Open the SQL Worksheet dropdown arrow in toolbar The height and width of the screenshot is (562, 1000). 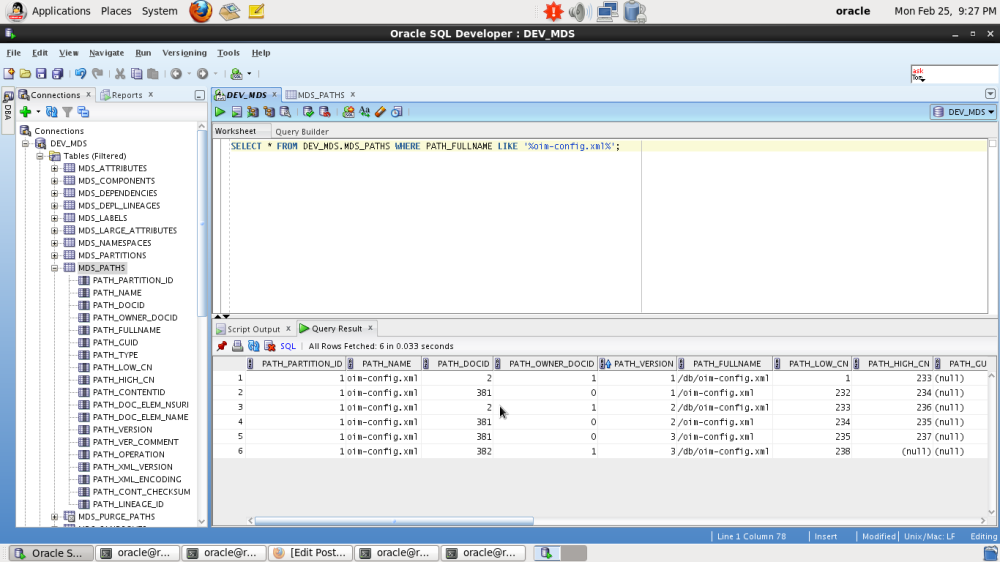(249, 74)
